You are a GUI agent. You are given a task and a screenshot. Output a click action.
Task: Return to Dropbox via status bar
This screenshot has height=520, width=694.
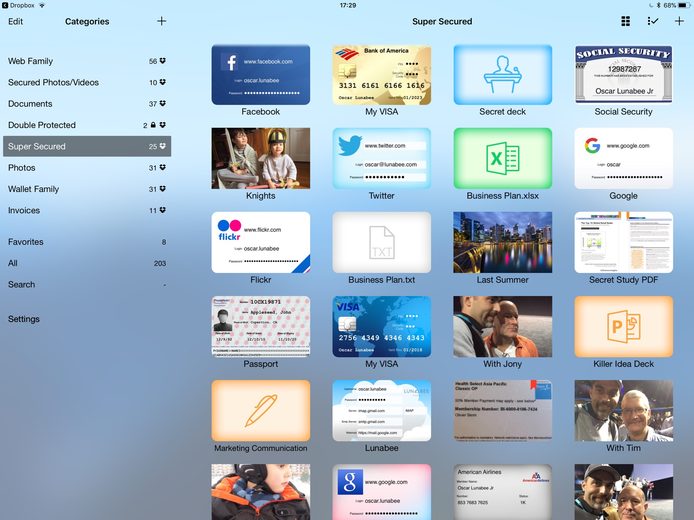(19, 5)
